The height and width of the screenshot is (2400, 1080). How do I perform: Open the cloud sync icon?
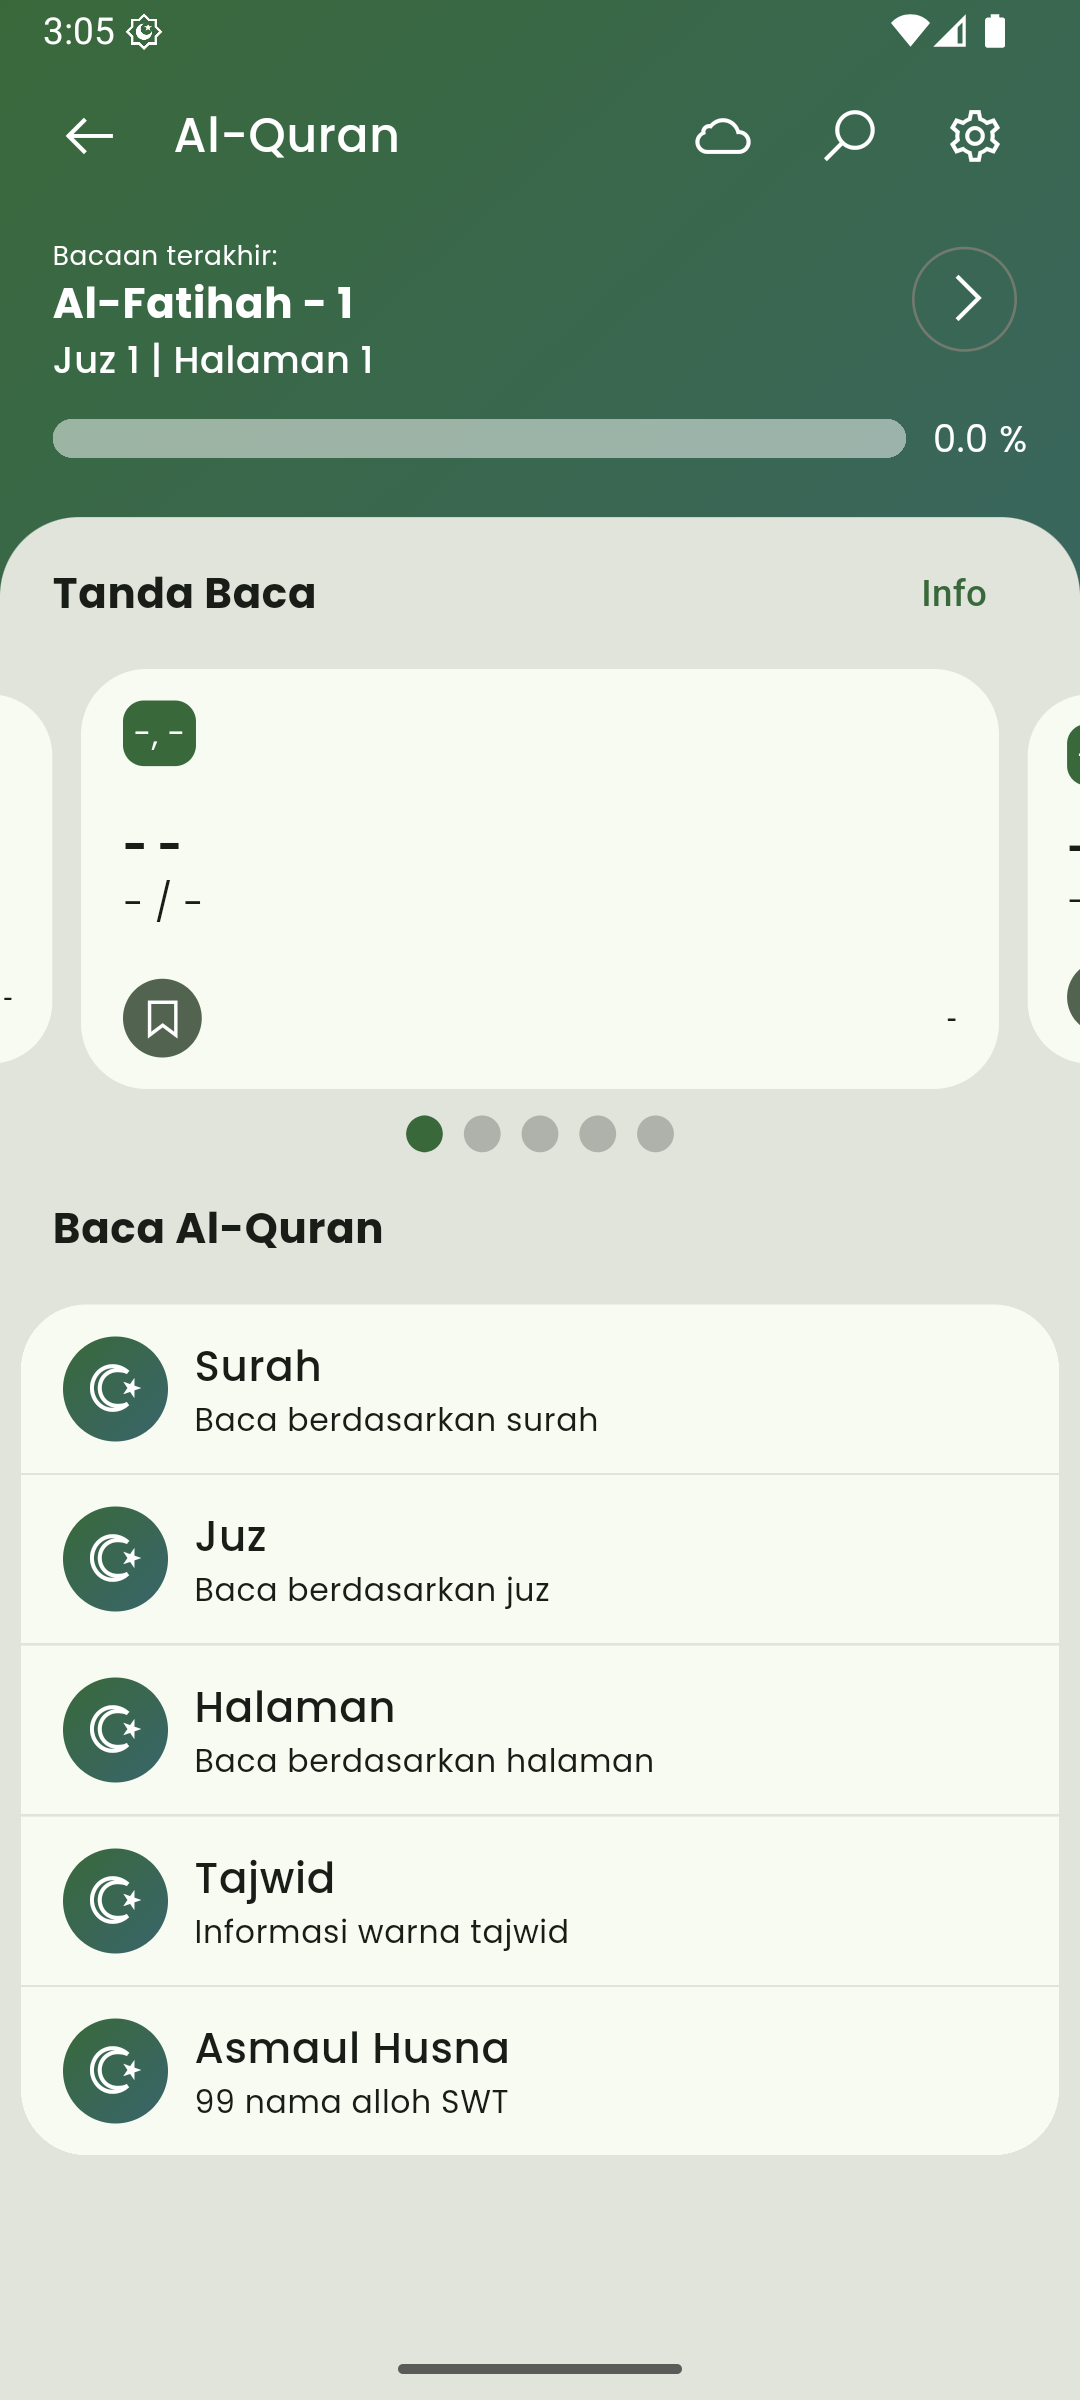point(722,136)
